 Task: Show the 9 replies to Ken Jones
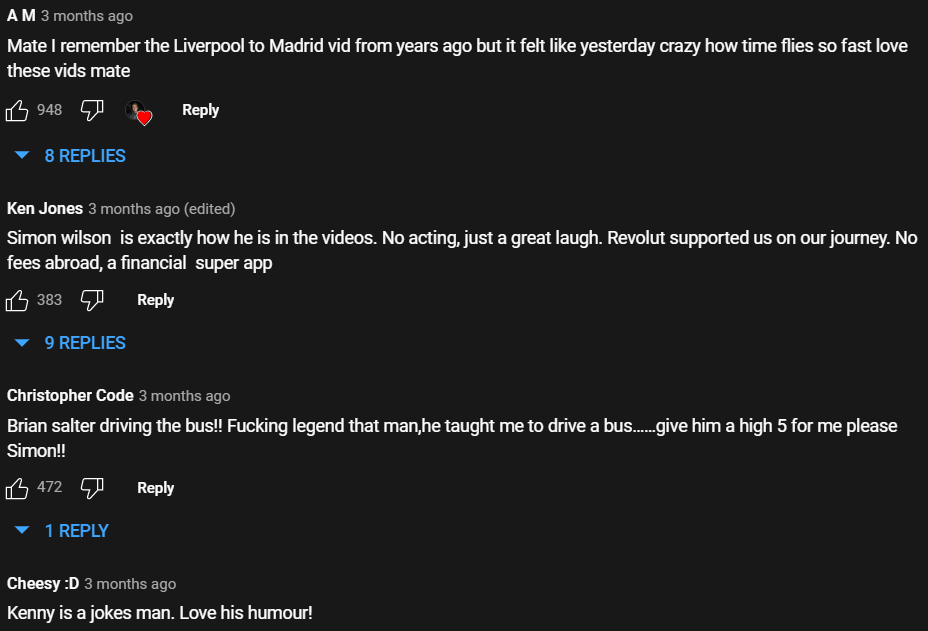pos(71,343)
